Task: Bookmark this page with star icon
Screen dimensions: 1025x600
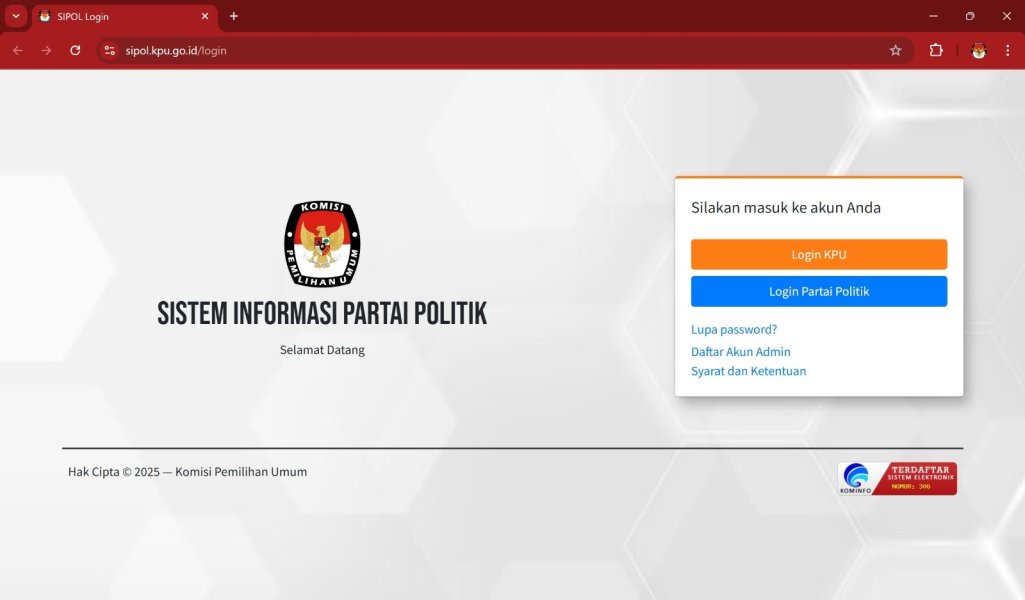Action: click(895, 50)
